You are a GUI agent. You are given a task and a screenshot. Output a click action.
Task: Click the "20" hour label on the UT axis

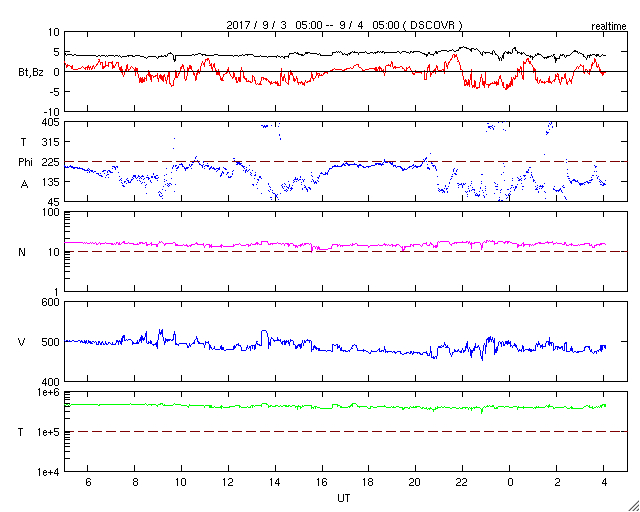tap(416, 483)
